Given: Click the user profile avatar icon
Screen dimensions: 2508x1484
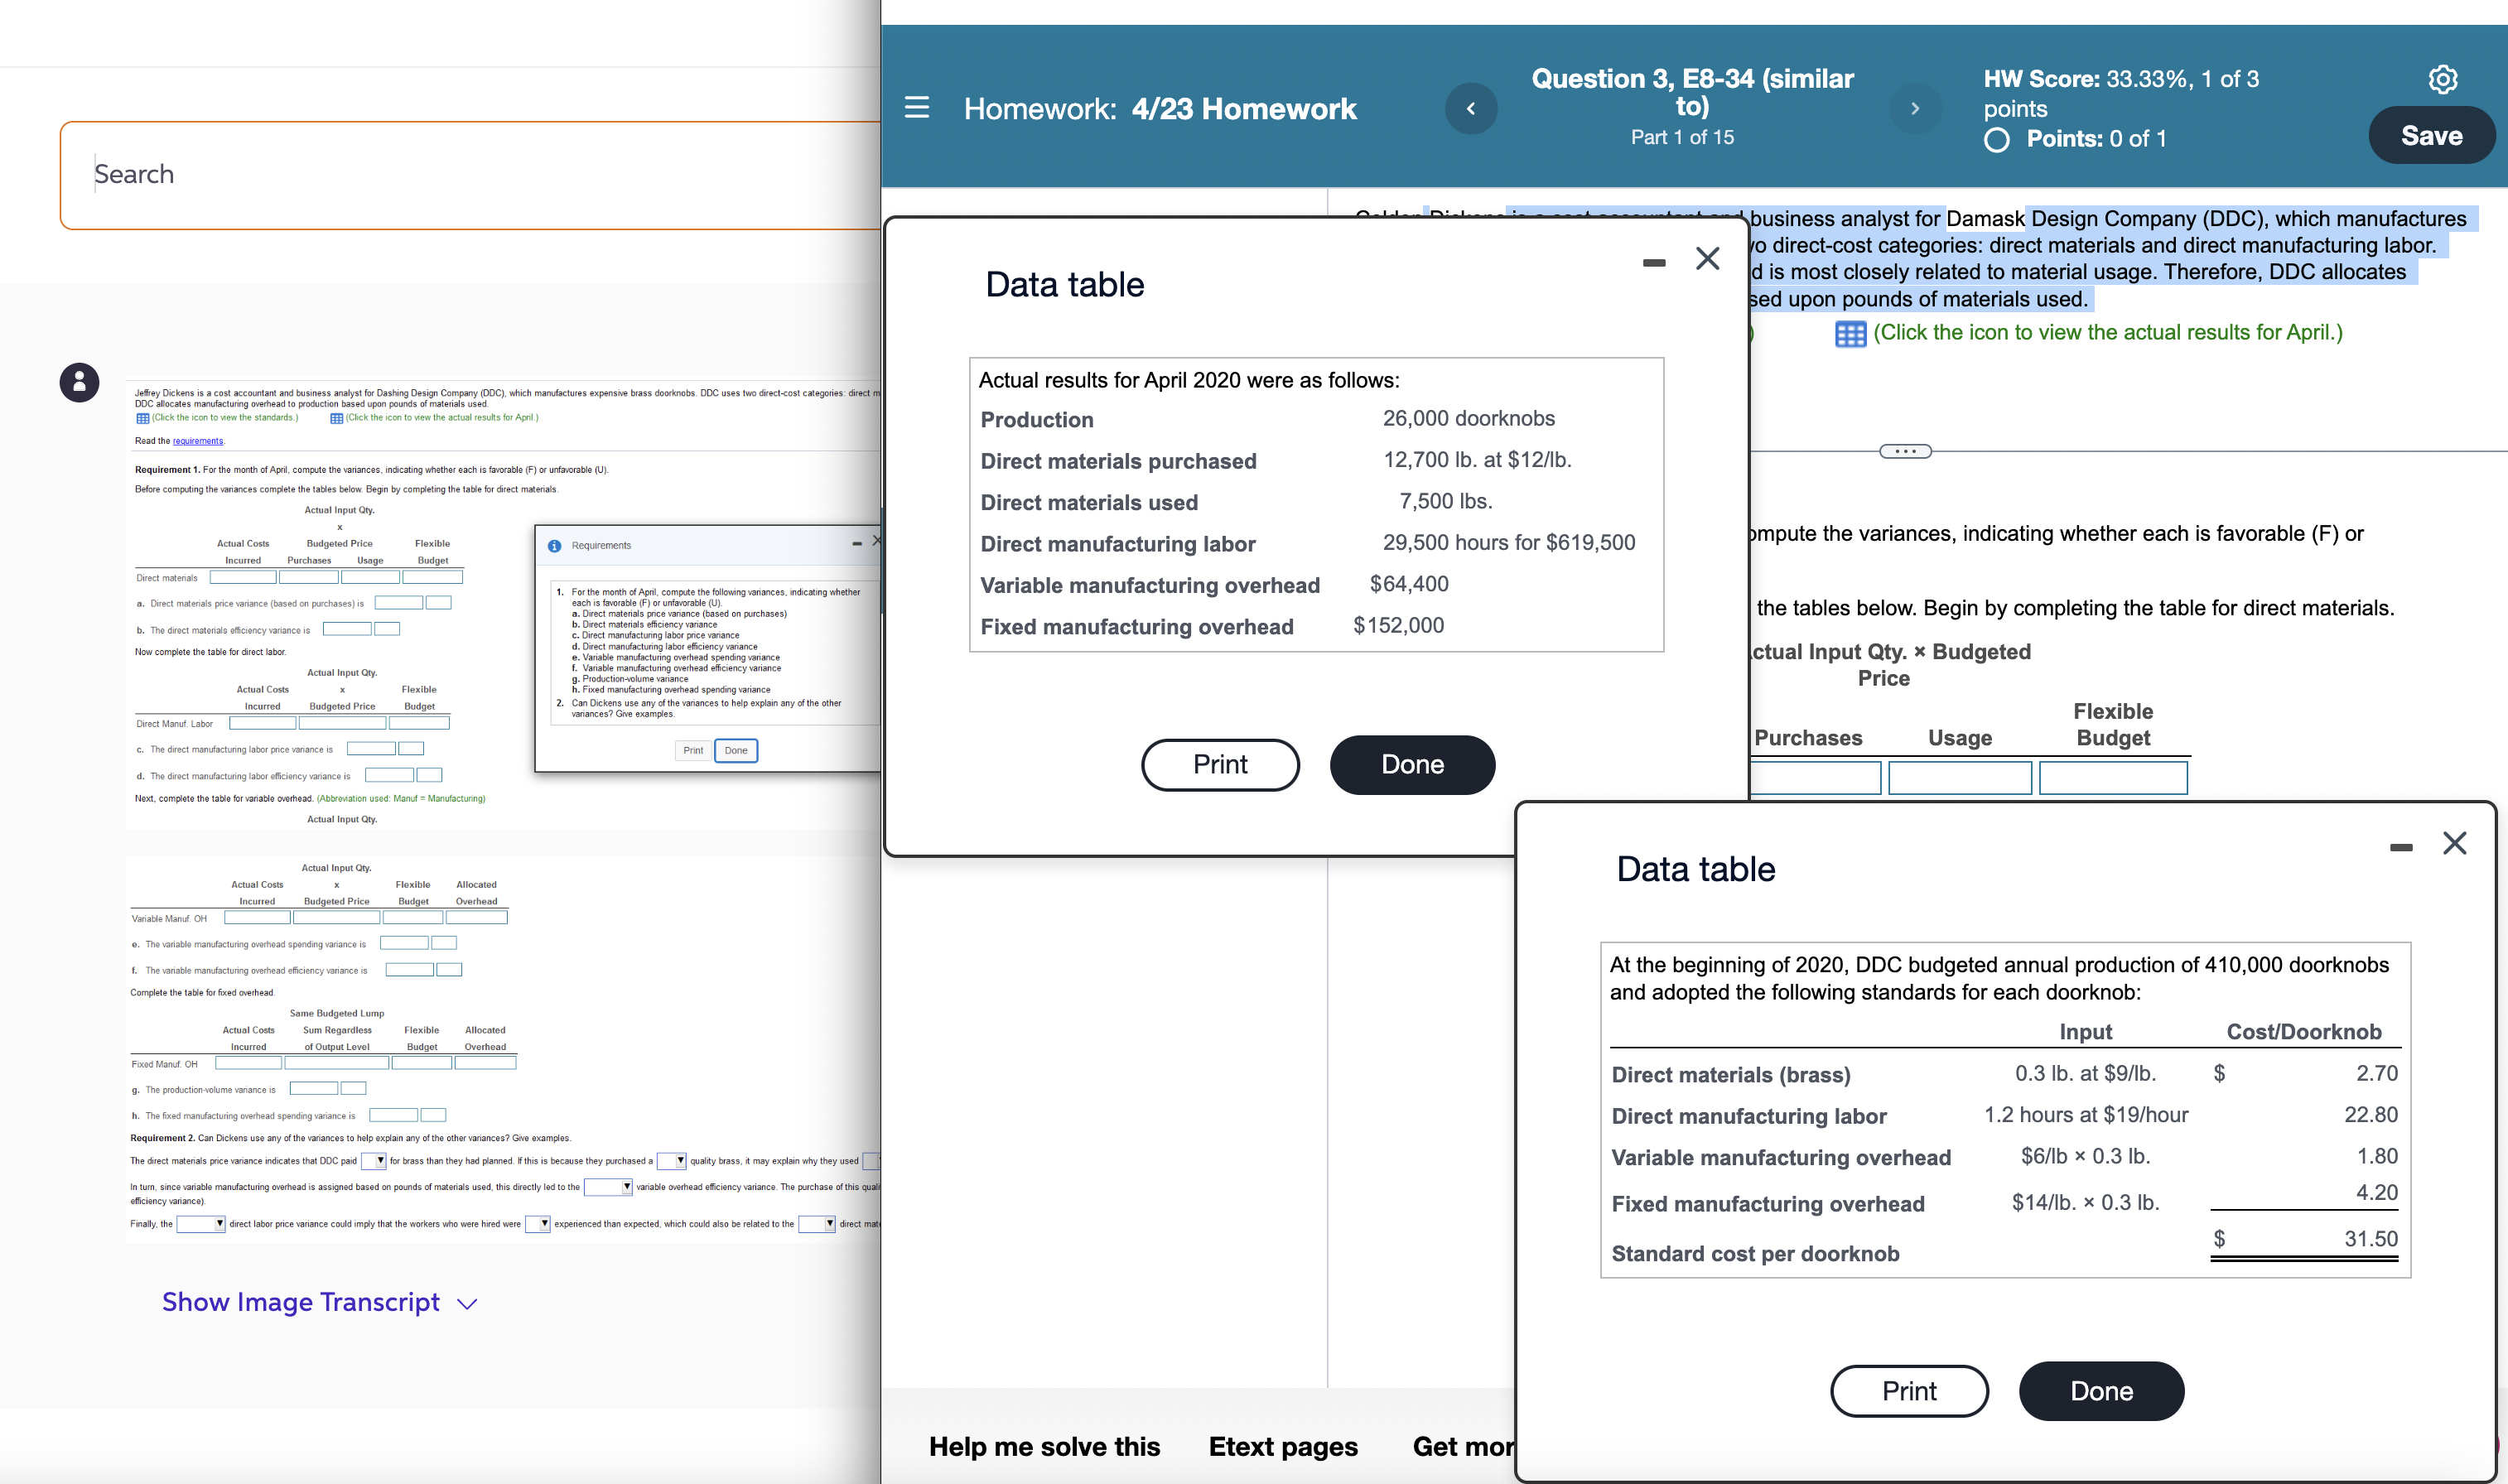Looking at the screenshot, I should point(79,382).
